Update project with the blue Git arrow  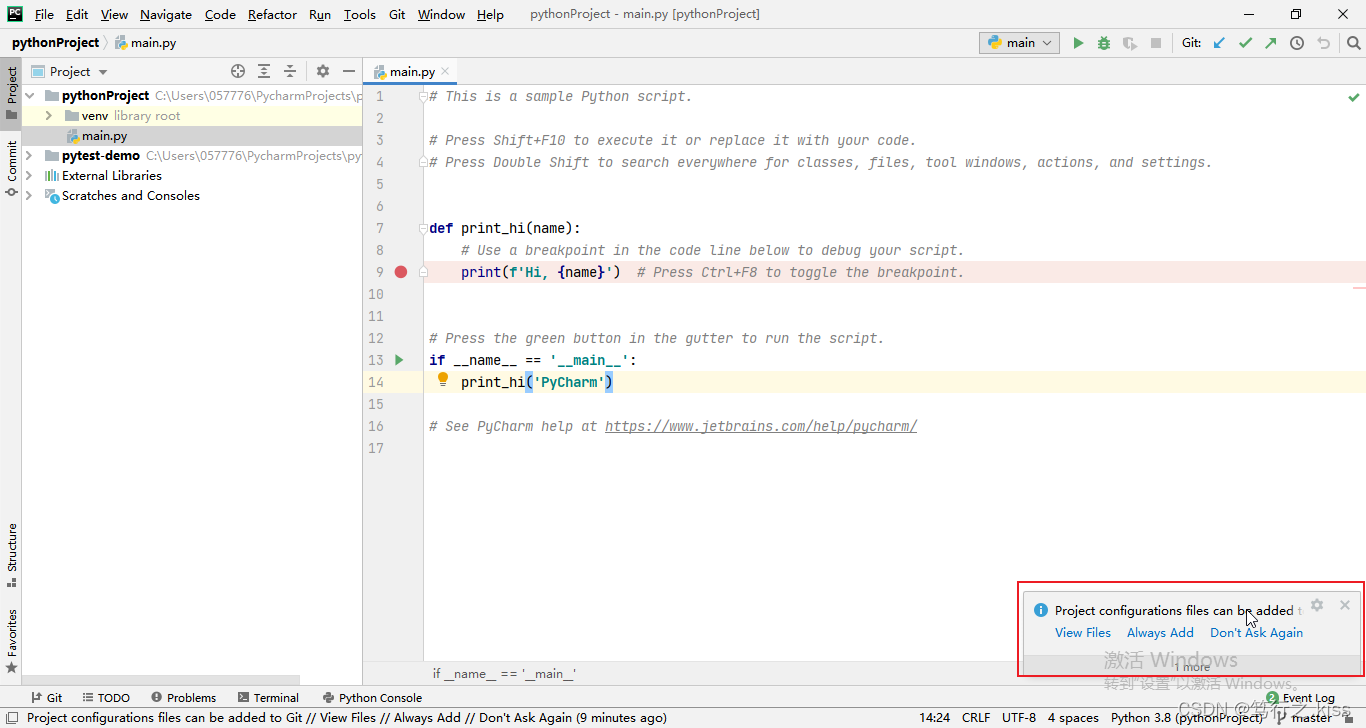1220,42
